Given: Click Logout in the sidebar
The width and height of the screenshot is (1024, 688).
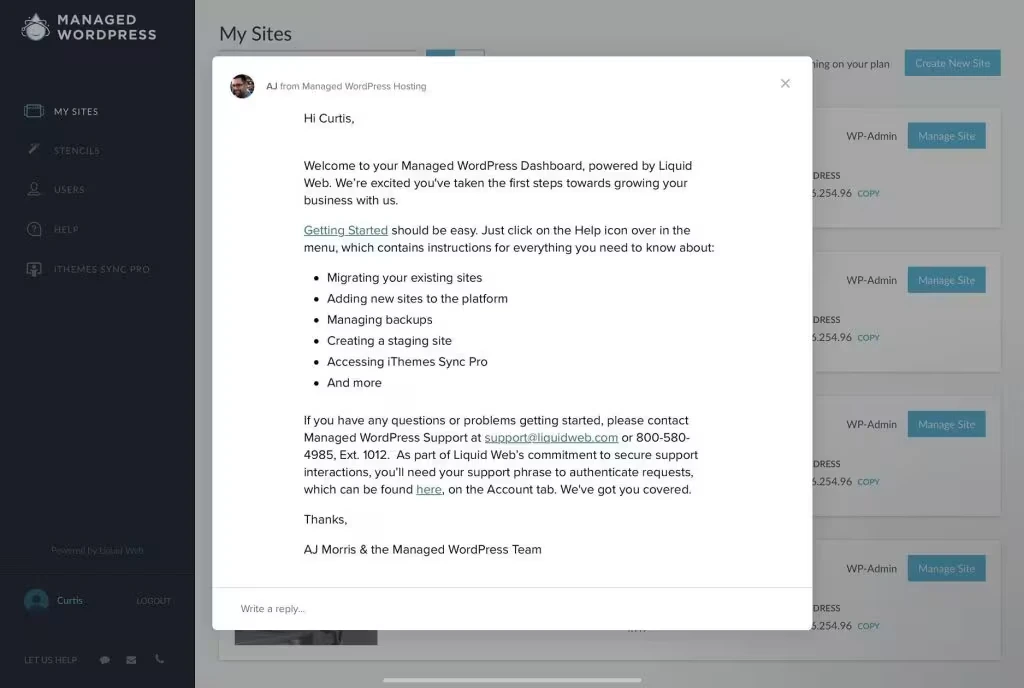Looking at the screenshot, I should (x=153, y=601).
